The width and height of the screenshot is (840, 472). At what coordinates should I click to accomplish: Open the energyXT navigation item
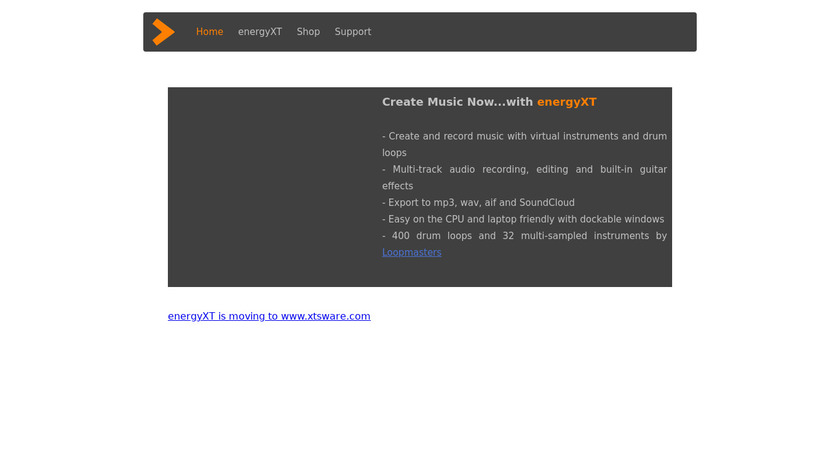tap(260, 32)
